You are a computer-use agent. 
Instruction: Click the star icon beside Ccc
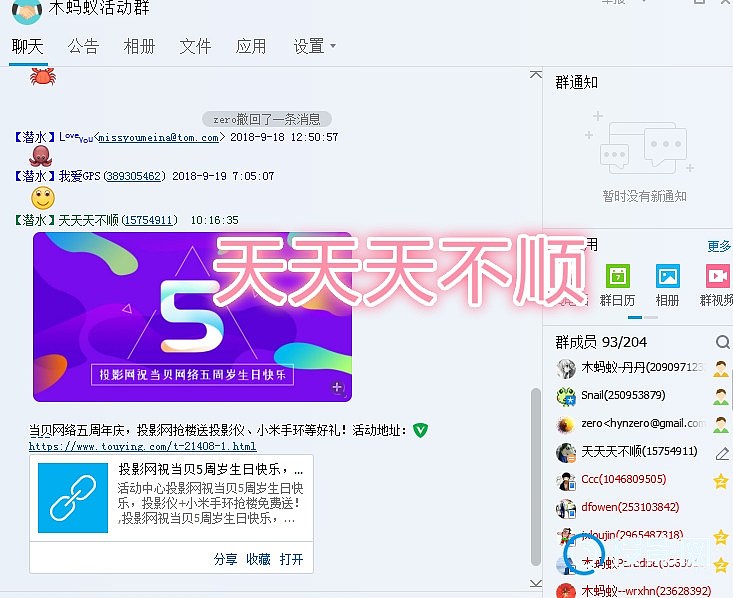(x=721, y=481)
